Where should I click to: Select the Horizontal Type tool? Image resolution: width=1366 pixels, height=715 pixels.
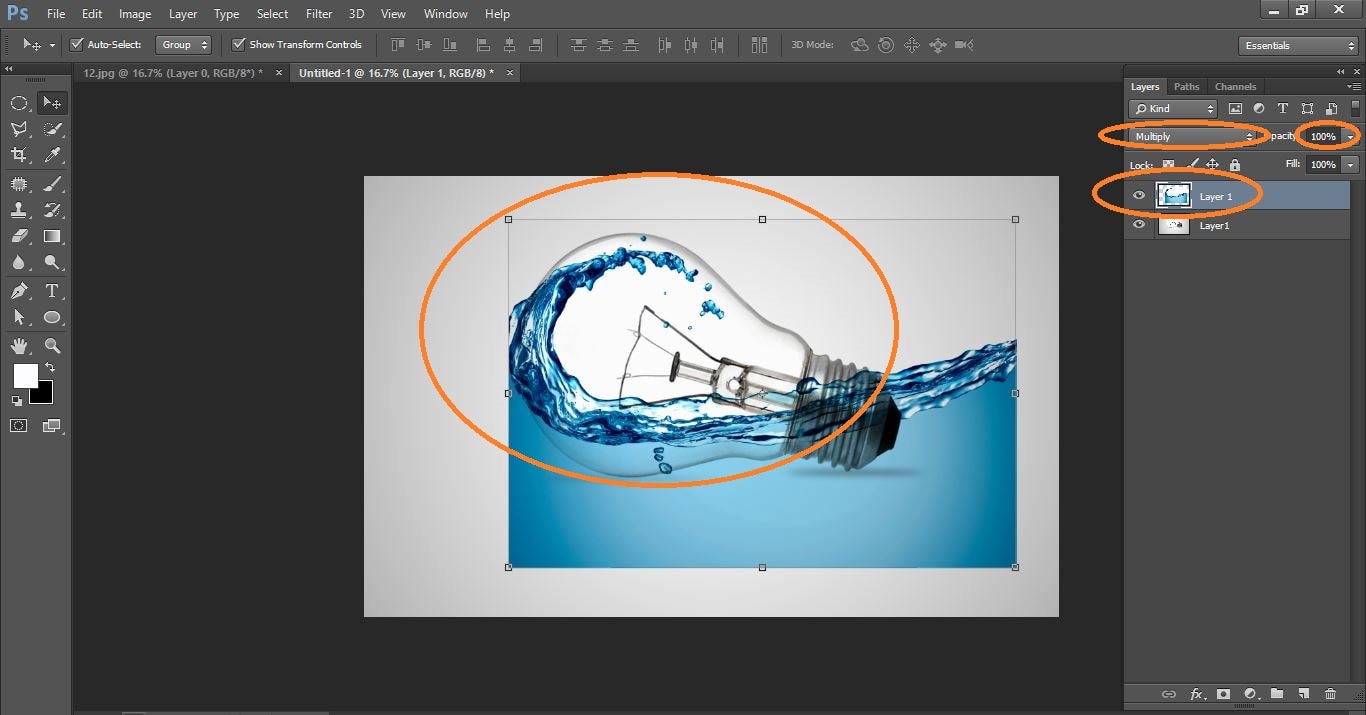click(53, 291)
